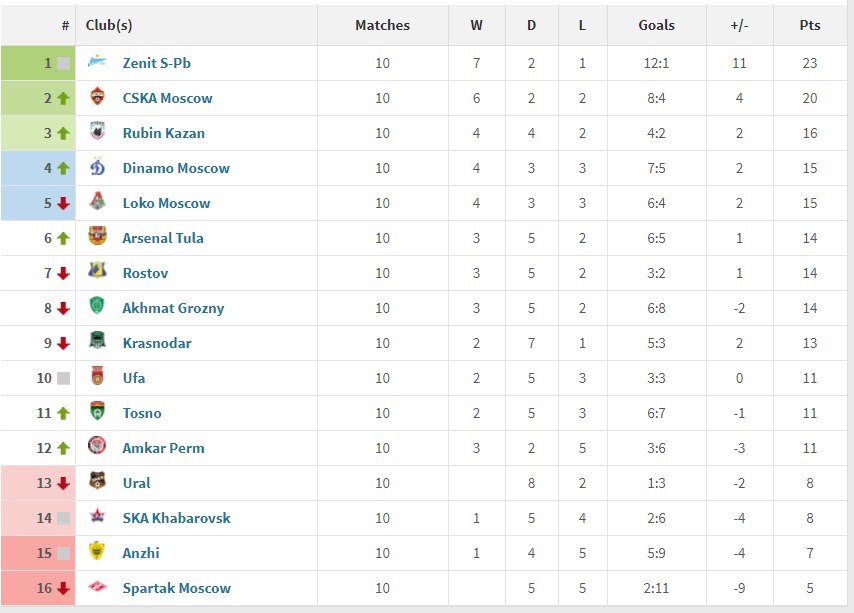Click the CSKA Moscow club crest icon
854x613 pixels.
click(x=97, y=96)
